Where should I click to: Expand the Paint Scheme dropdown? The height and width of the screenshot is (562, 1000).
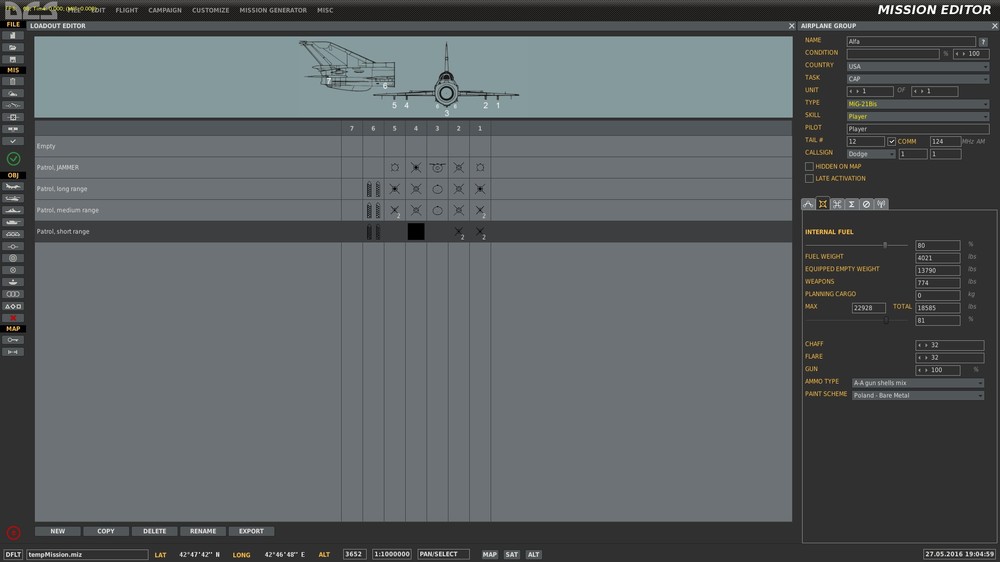coord(918,396)
